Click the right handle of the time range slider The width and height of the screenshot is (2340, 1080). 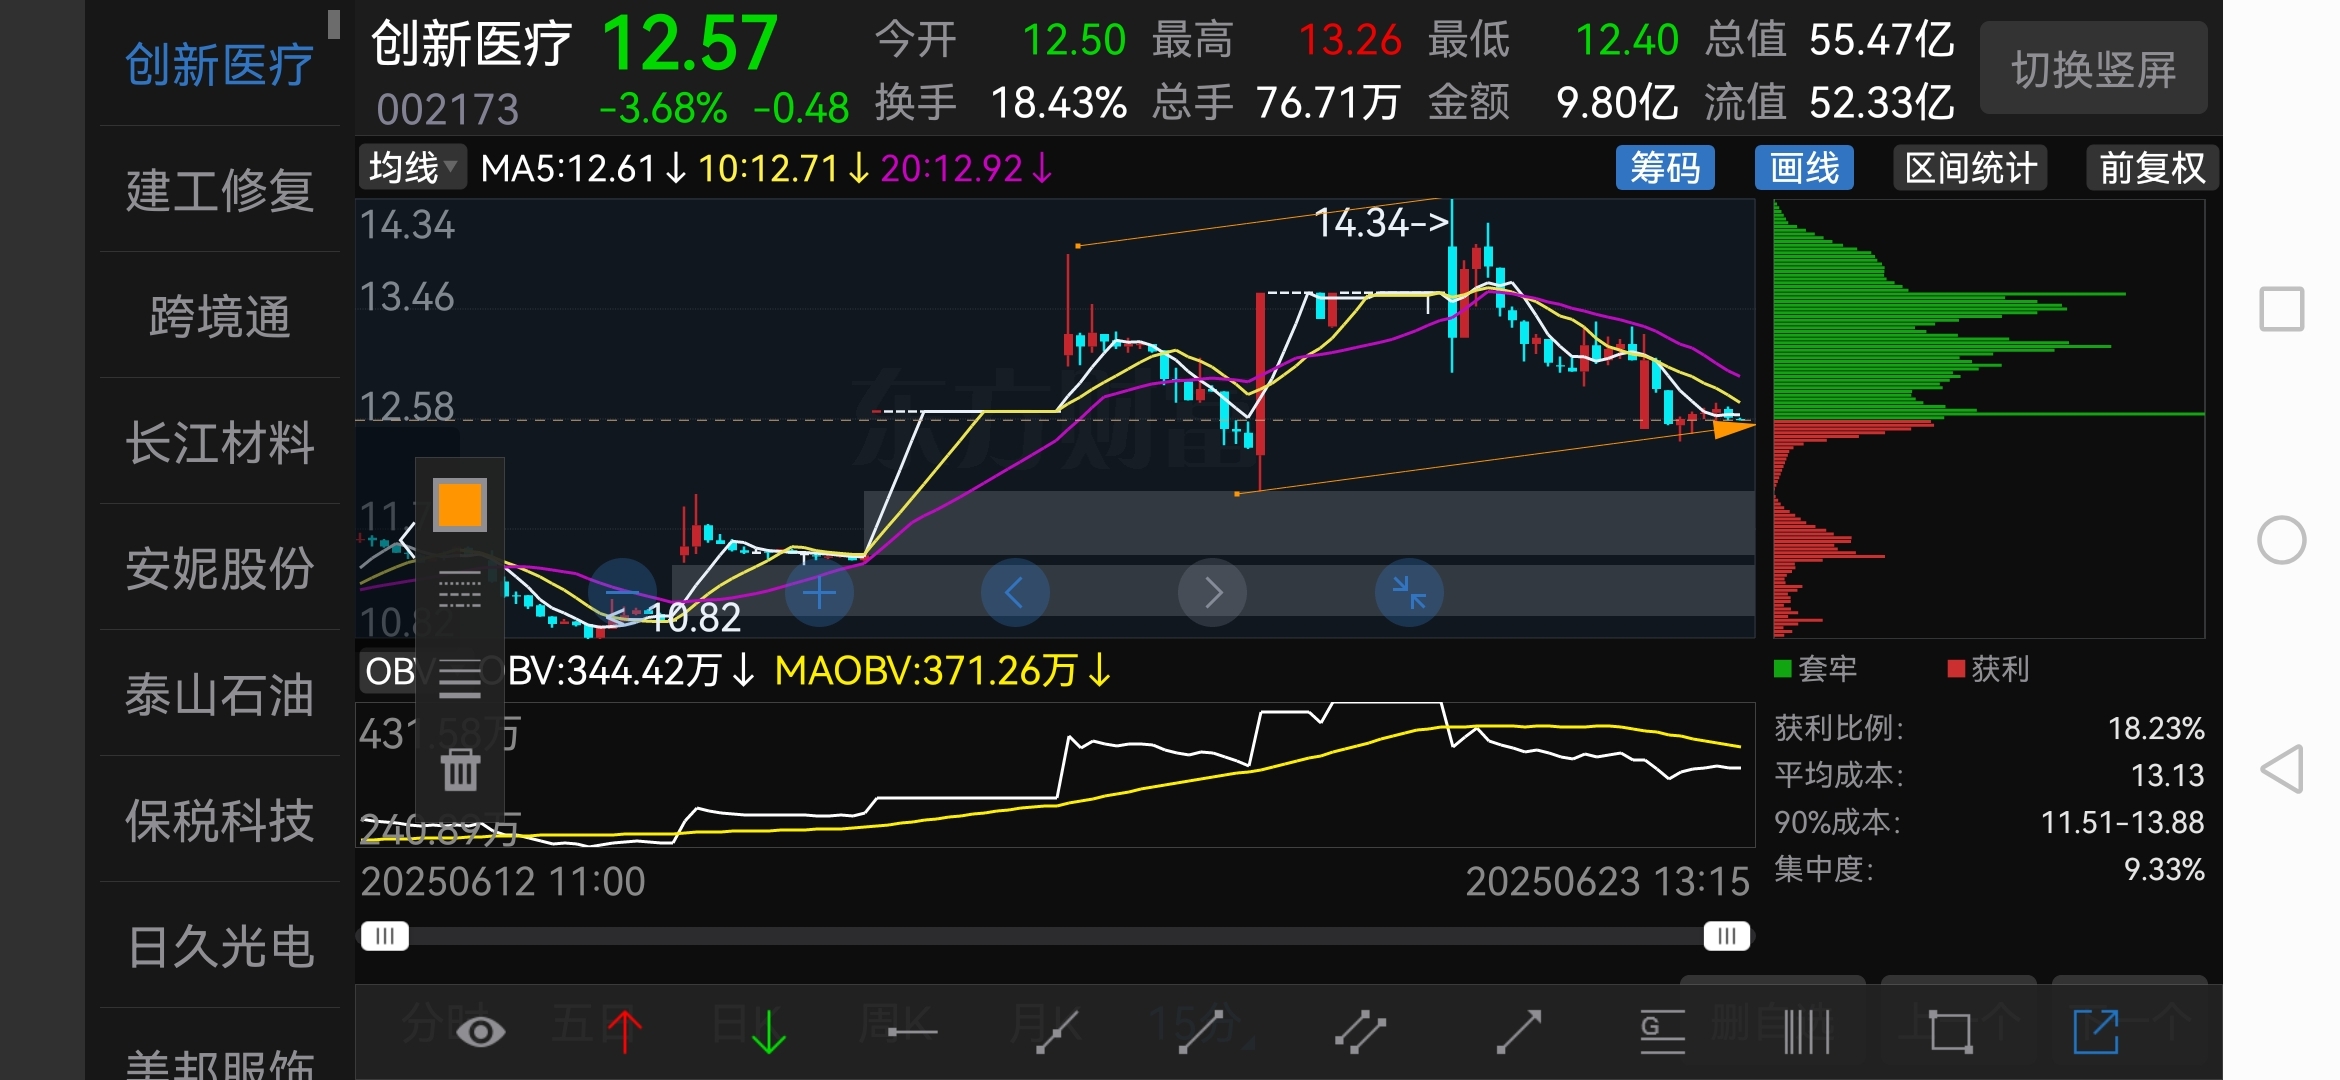pos(1726,936)
